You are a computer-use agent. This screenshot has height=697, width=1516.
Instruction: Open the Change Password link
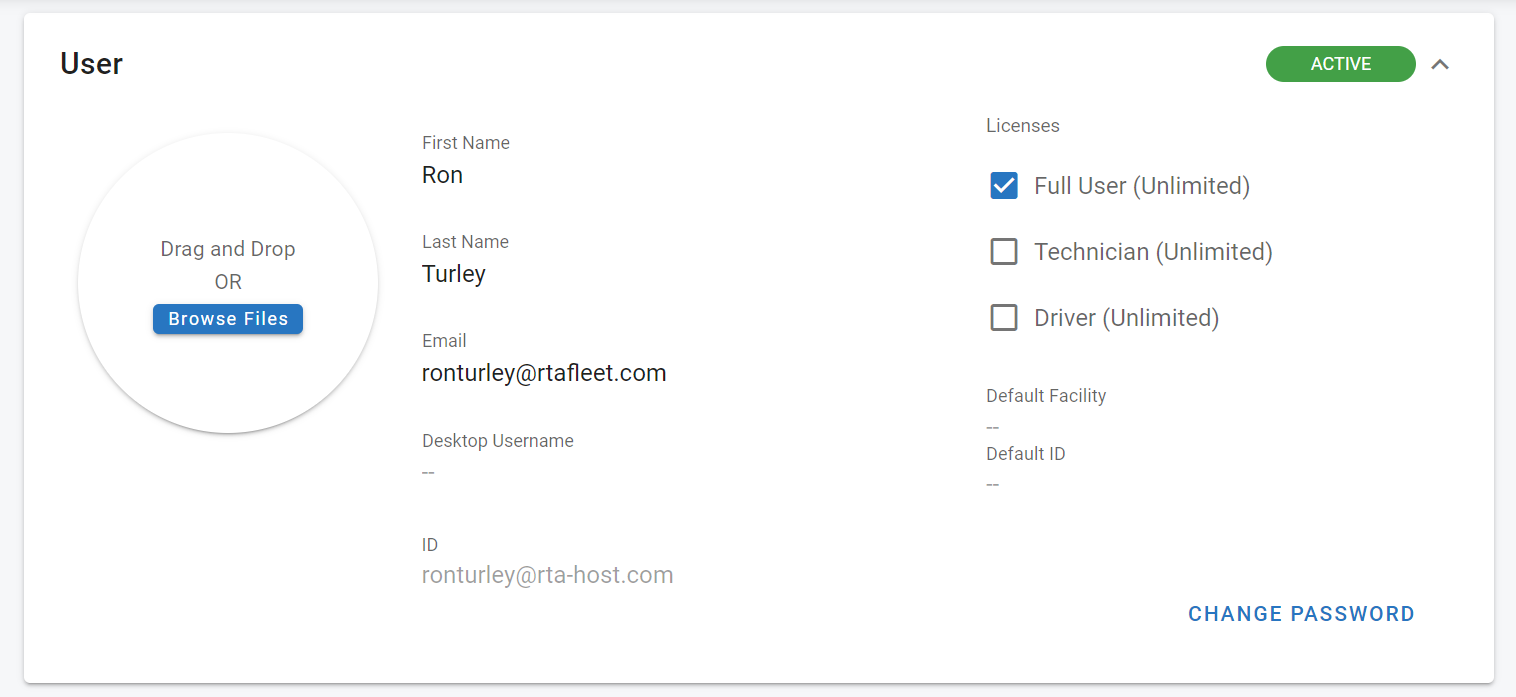pos(1301,614)
